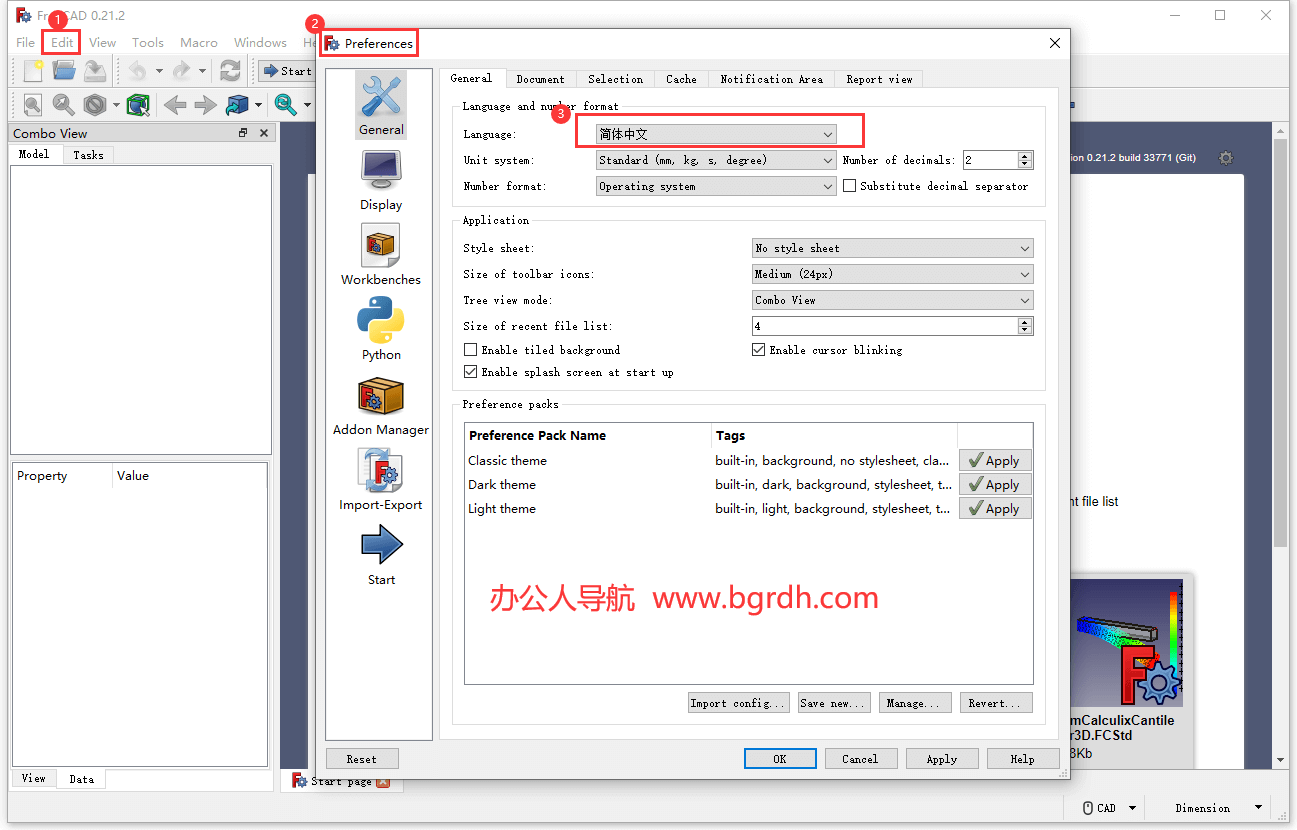Open the Edit menu
Viewport: 1297px width, 830px height.
pyautogui.click(x=62, y=43)
